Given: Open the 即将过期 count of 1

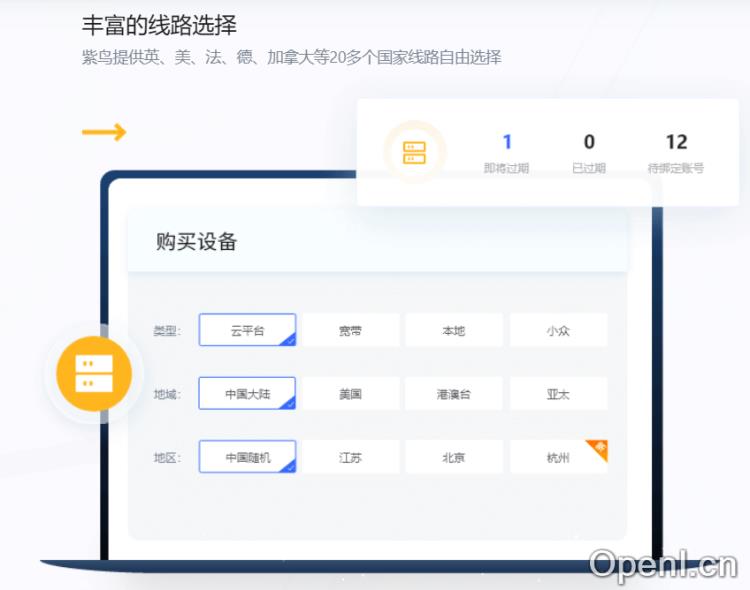Looking at the screenshot, I should tap(507, 143).
